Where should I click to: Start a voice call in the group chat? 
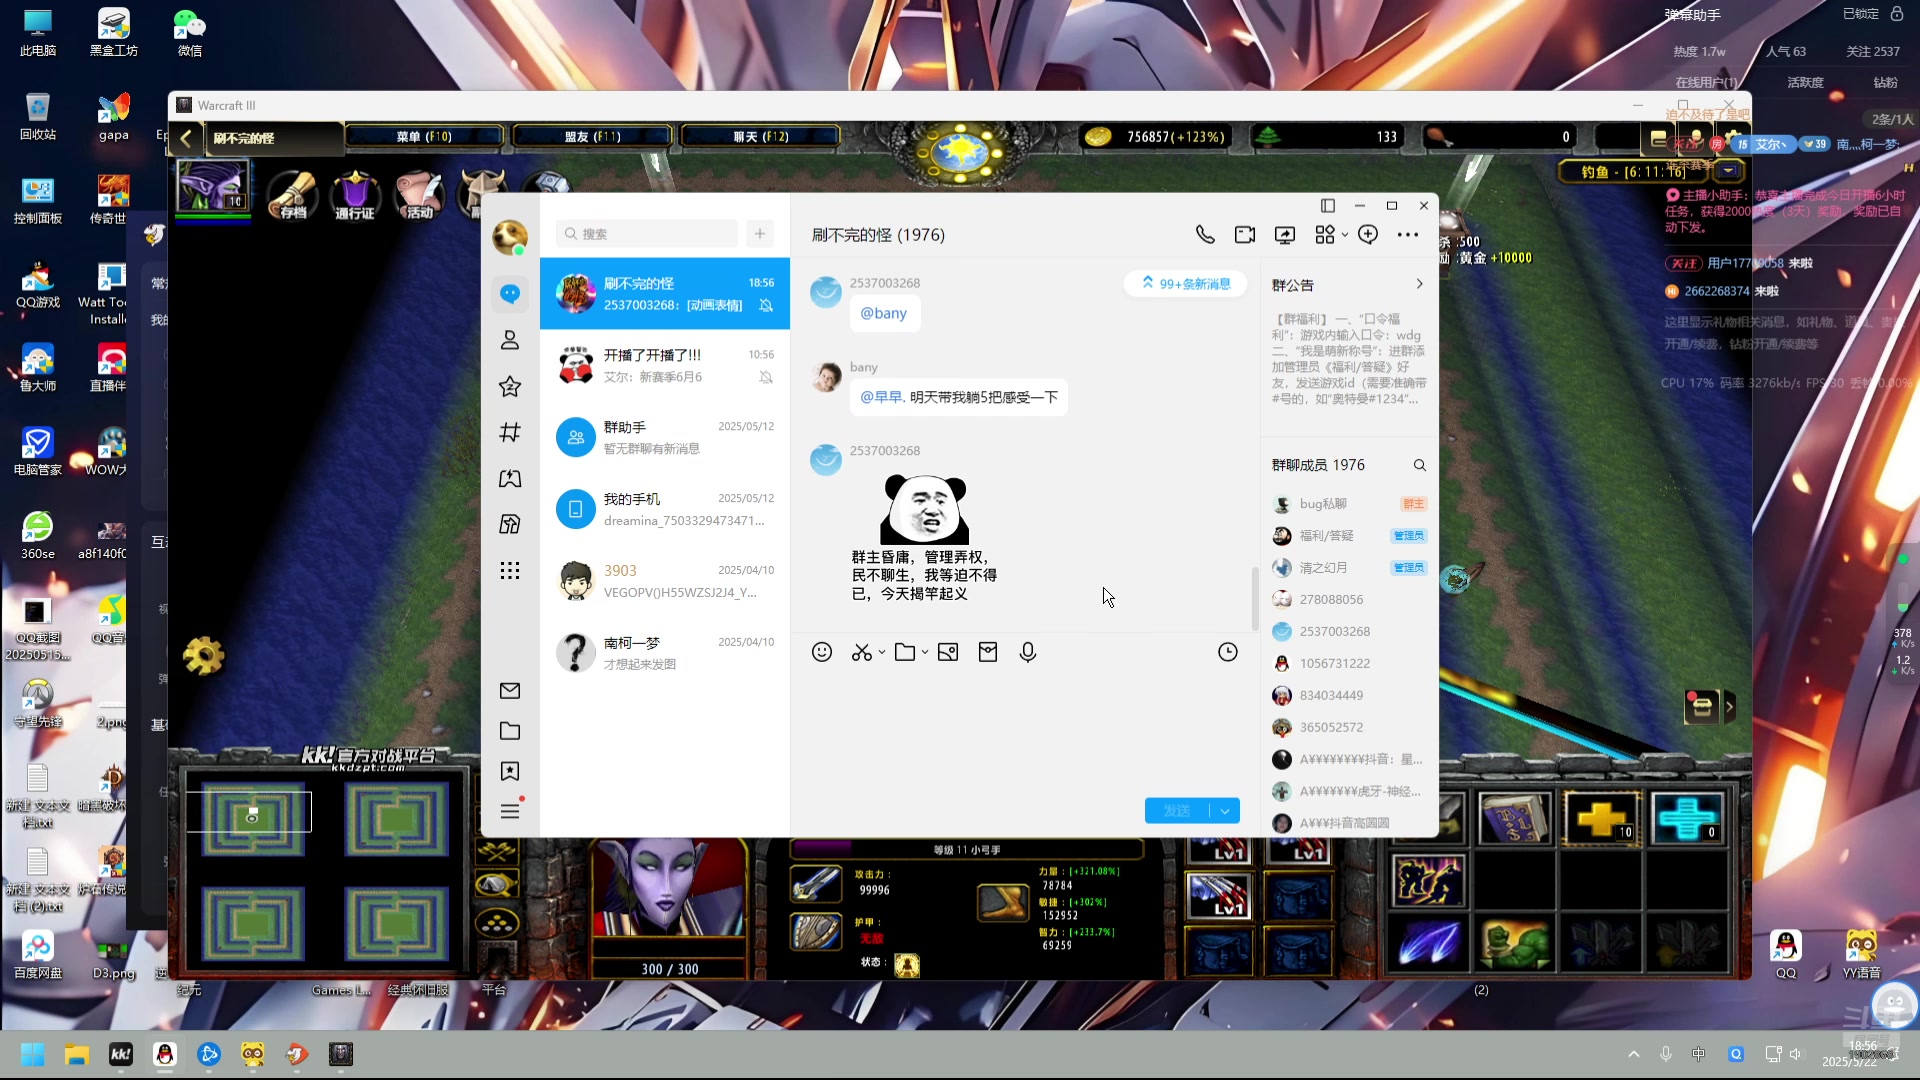click(1205, 234)
